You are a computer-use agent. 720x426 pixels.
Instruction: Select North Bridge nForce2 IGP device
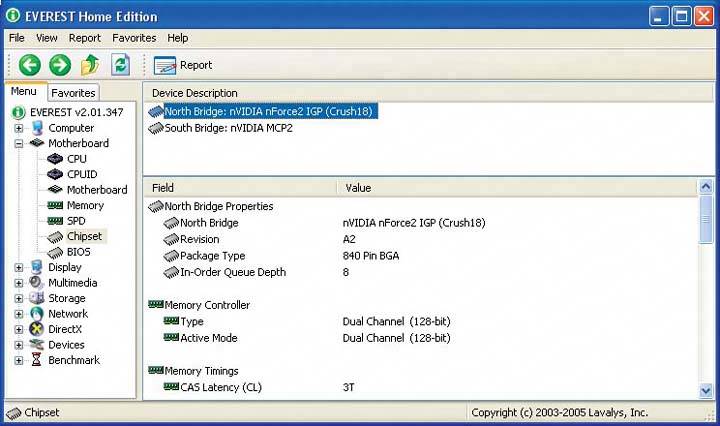(x=263, y=112)
